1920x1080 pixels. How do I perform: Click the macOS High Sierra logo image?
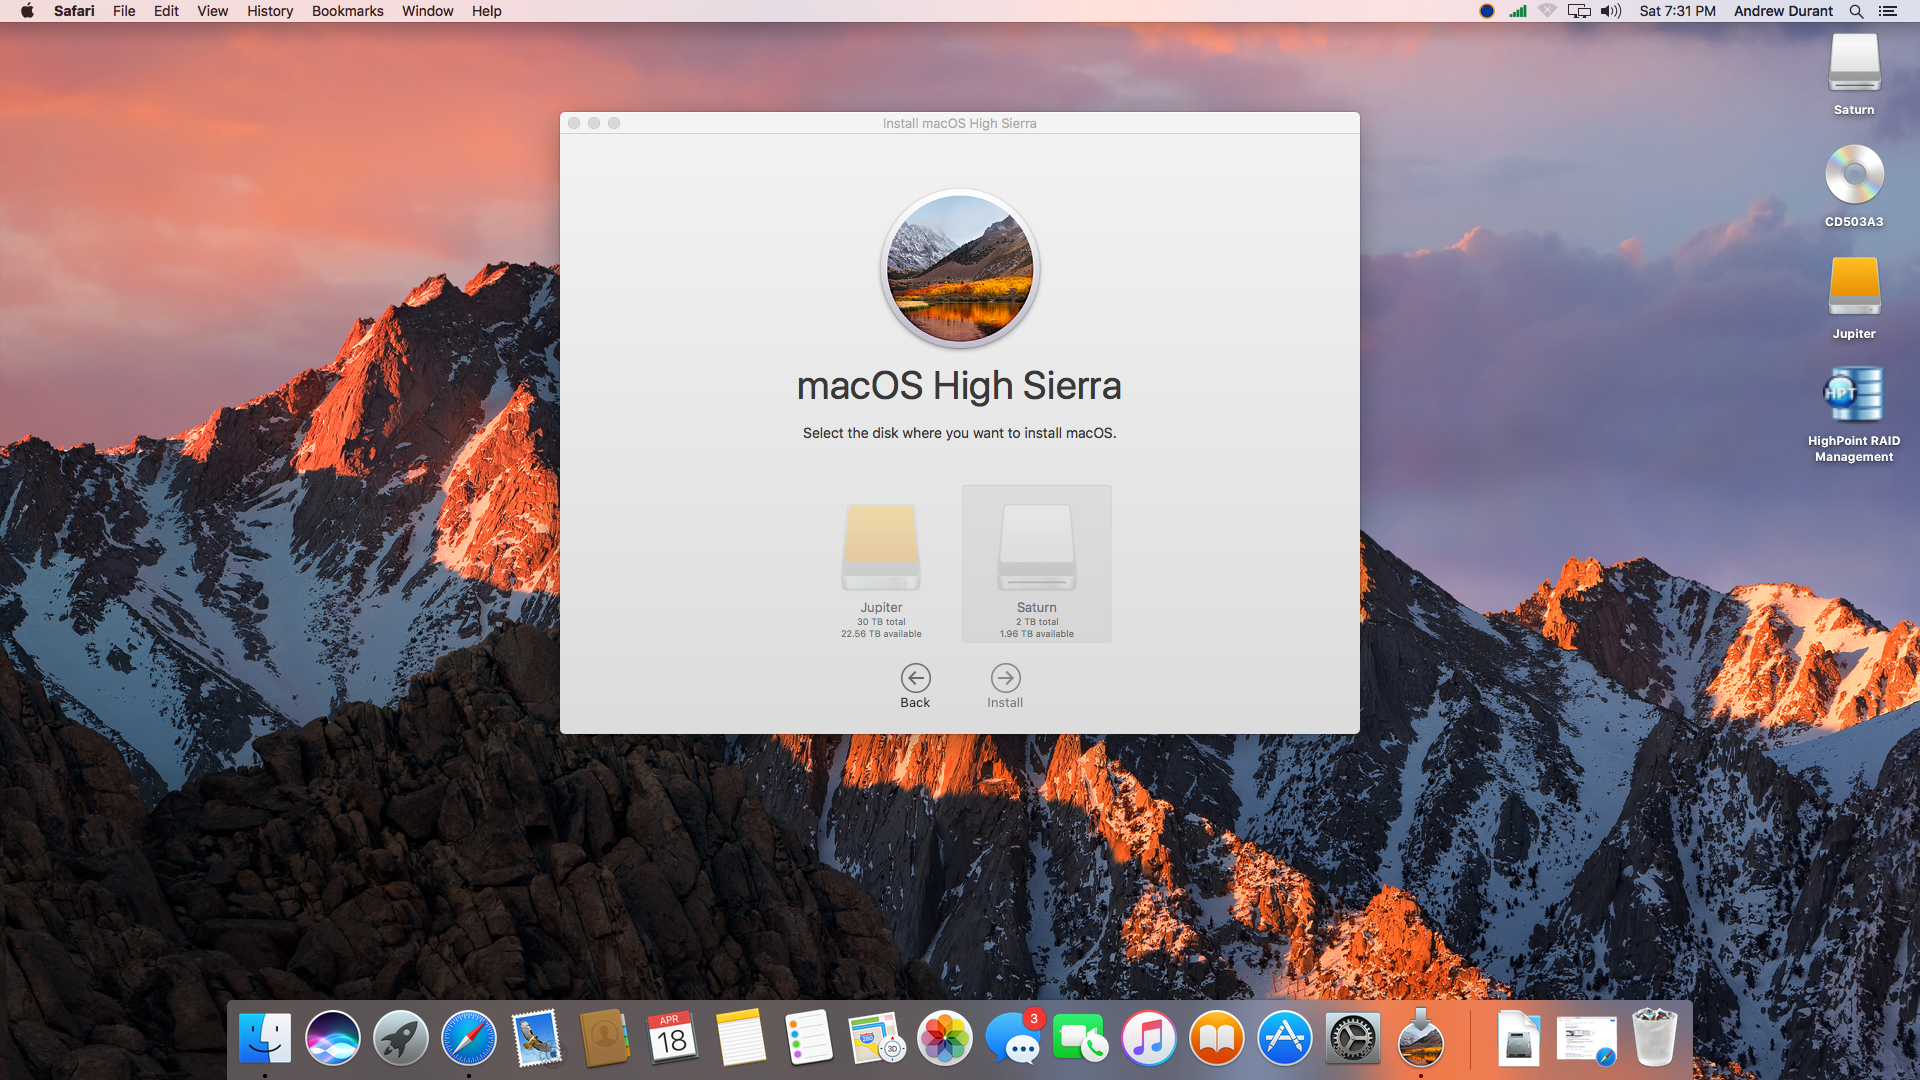tap(960, 268)
